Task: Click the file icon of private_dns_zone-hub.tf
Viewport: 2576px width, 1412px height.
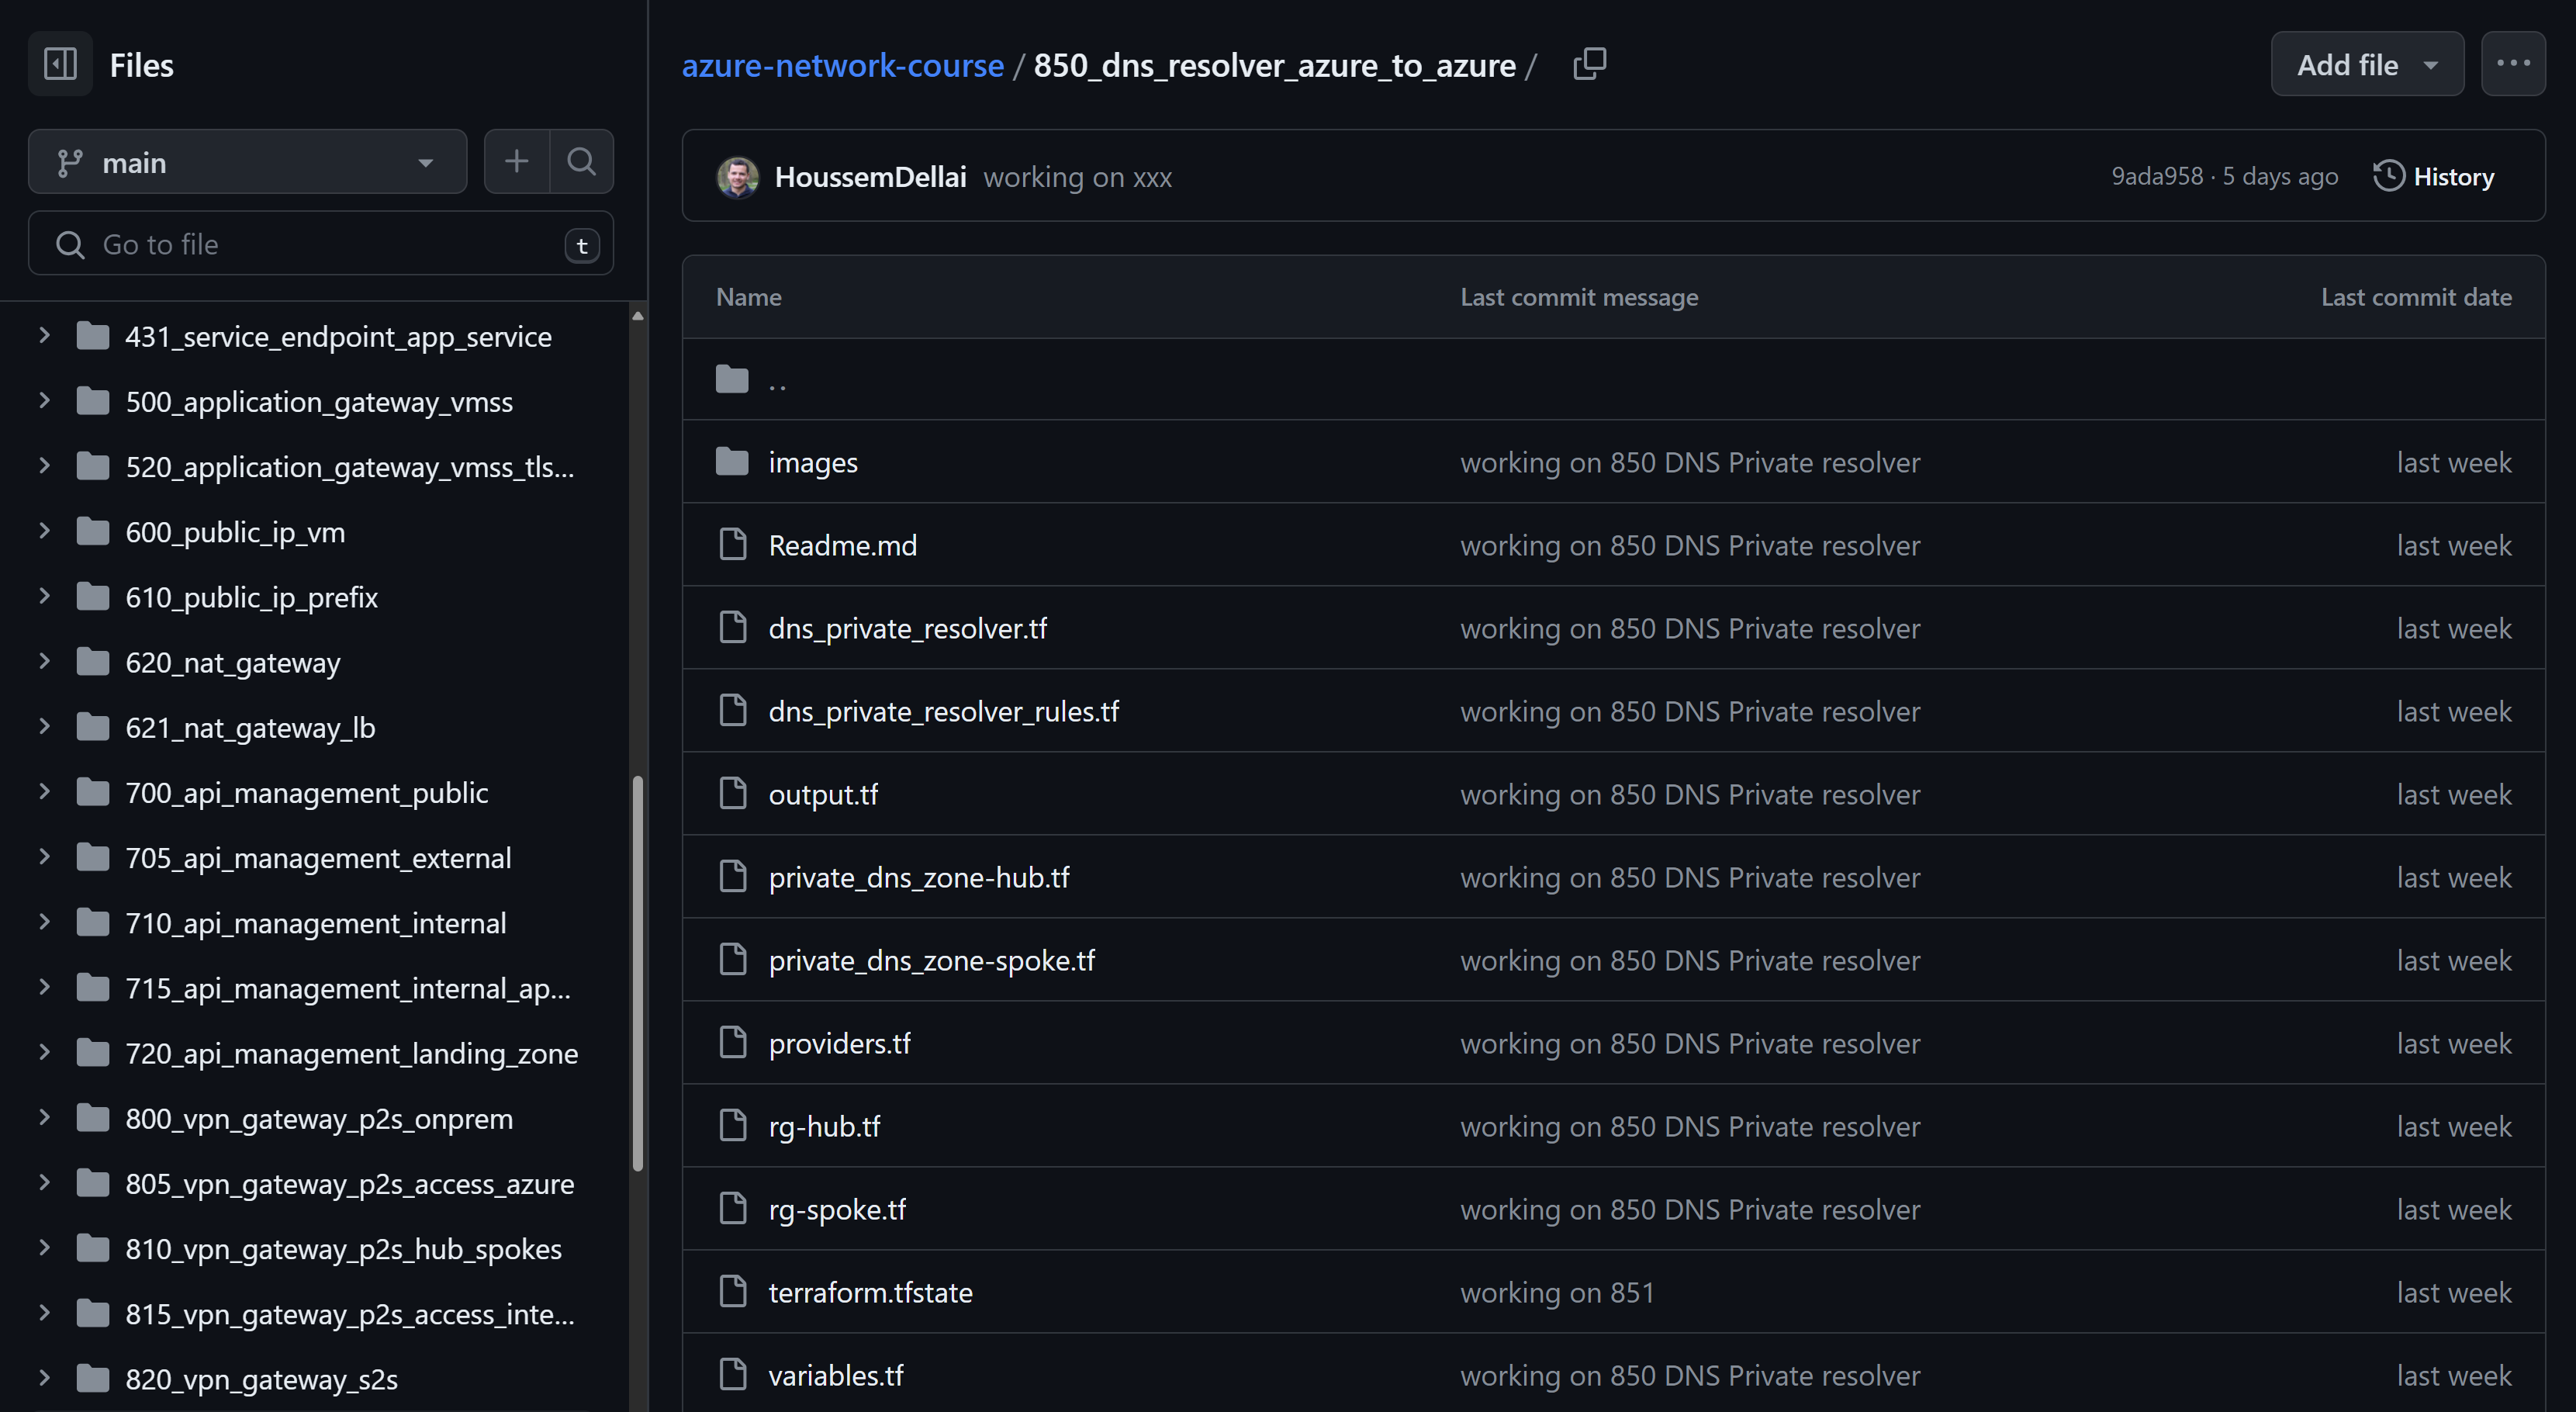Action: pyautogui.click(x=733, y=877)
